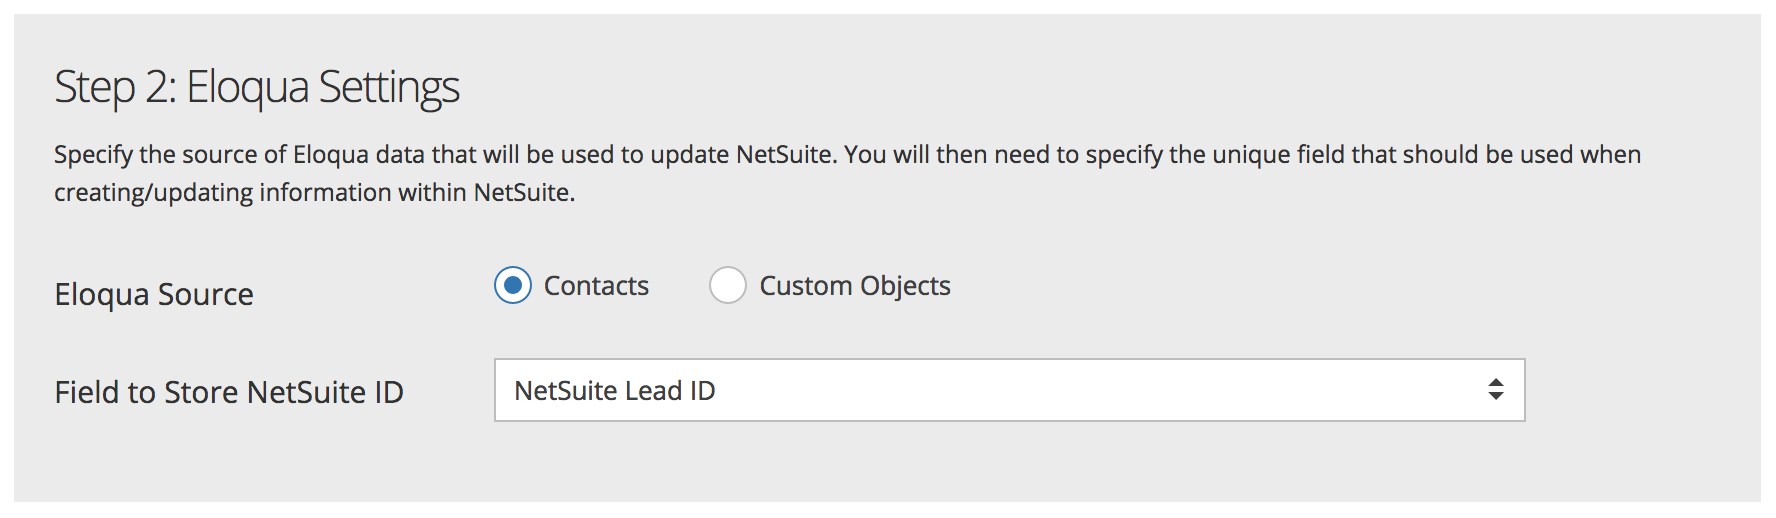Viewport: 1776px width, 518px height.
Task: Click the Eloqua Source field label
Action: click(154, 294)
